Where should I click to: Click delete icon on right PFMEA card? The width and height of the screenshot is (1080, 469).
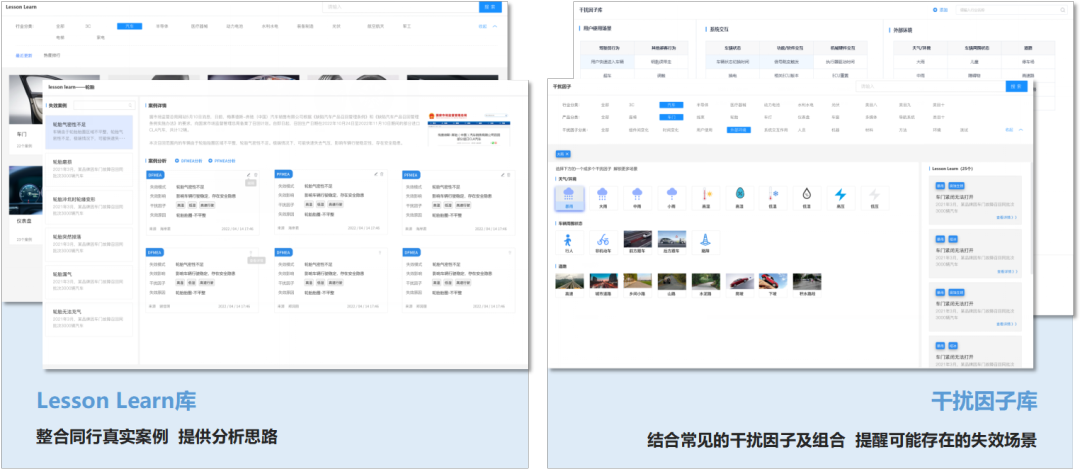(510, 174)
